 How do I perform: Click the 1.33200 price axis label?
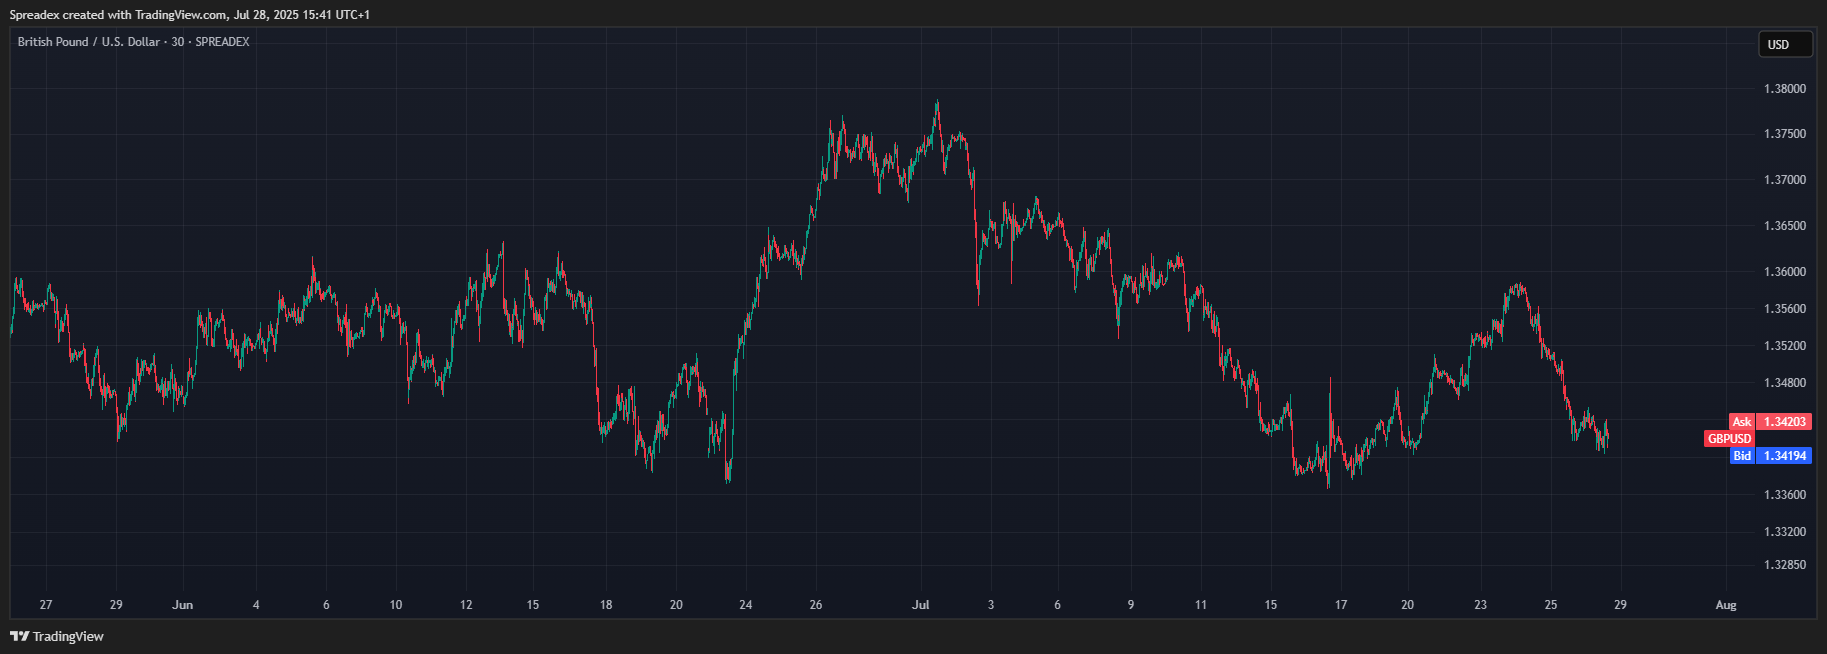click(1785, 532)
